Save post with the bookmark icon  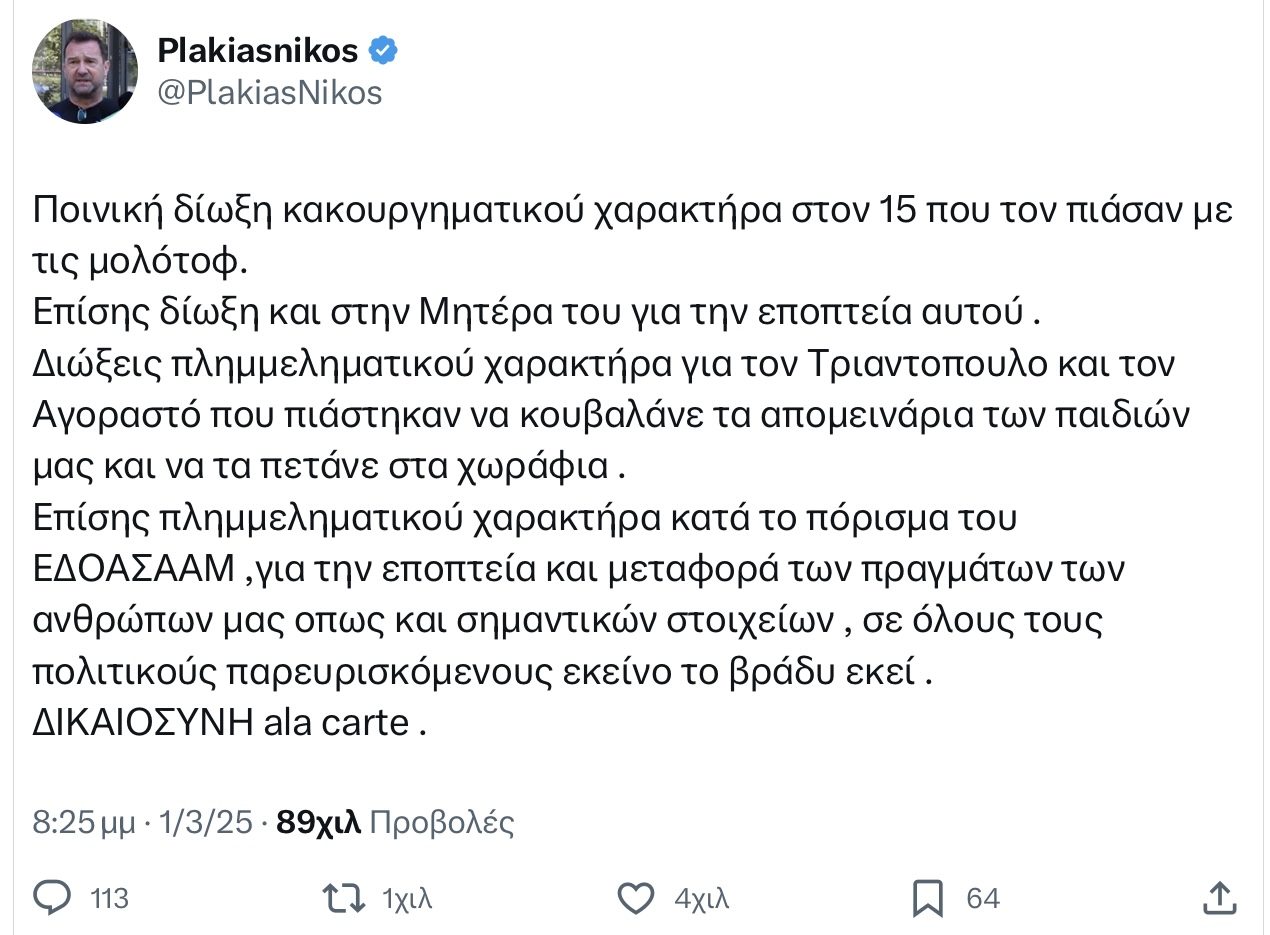coord(928,898)
